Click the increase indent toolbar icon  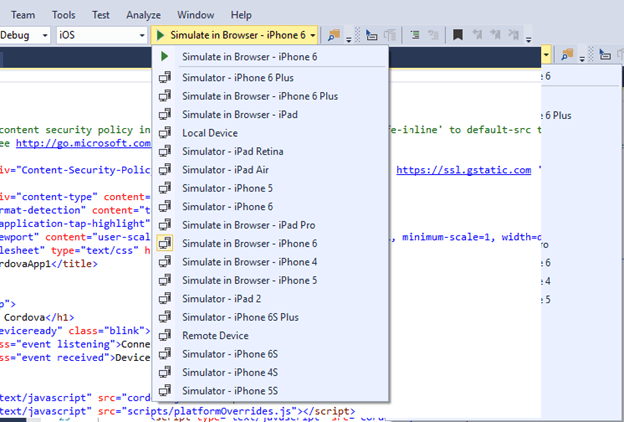415,35
